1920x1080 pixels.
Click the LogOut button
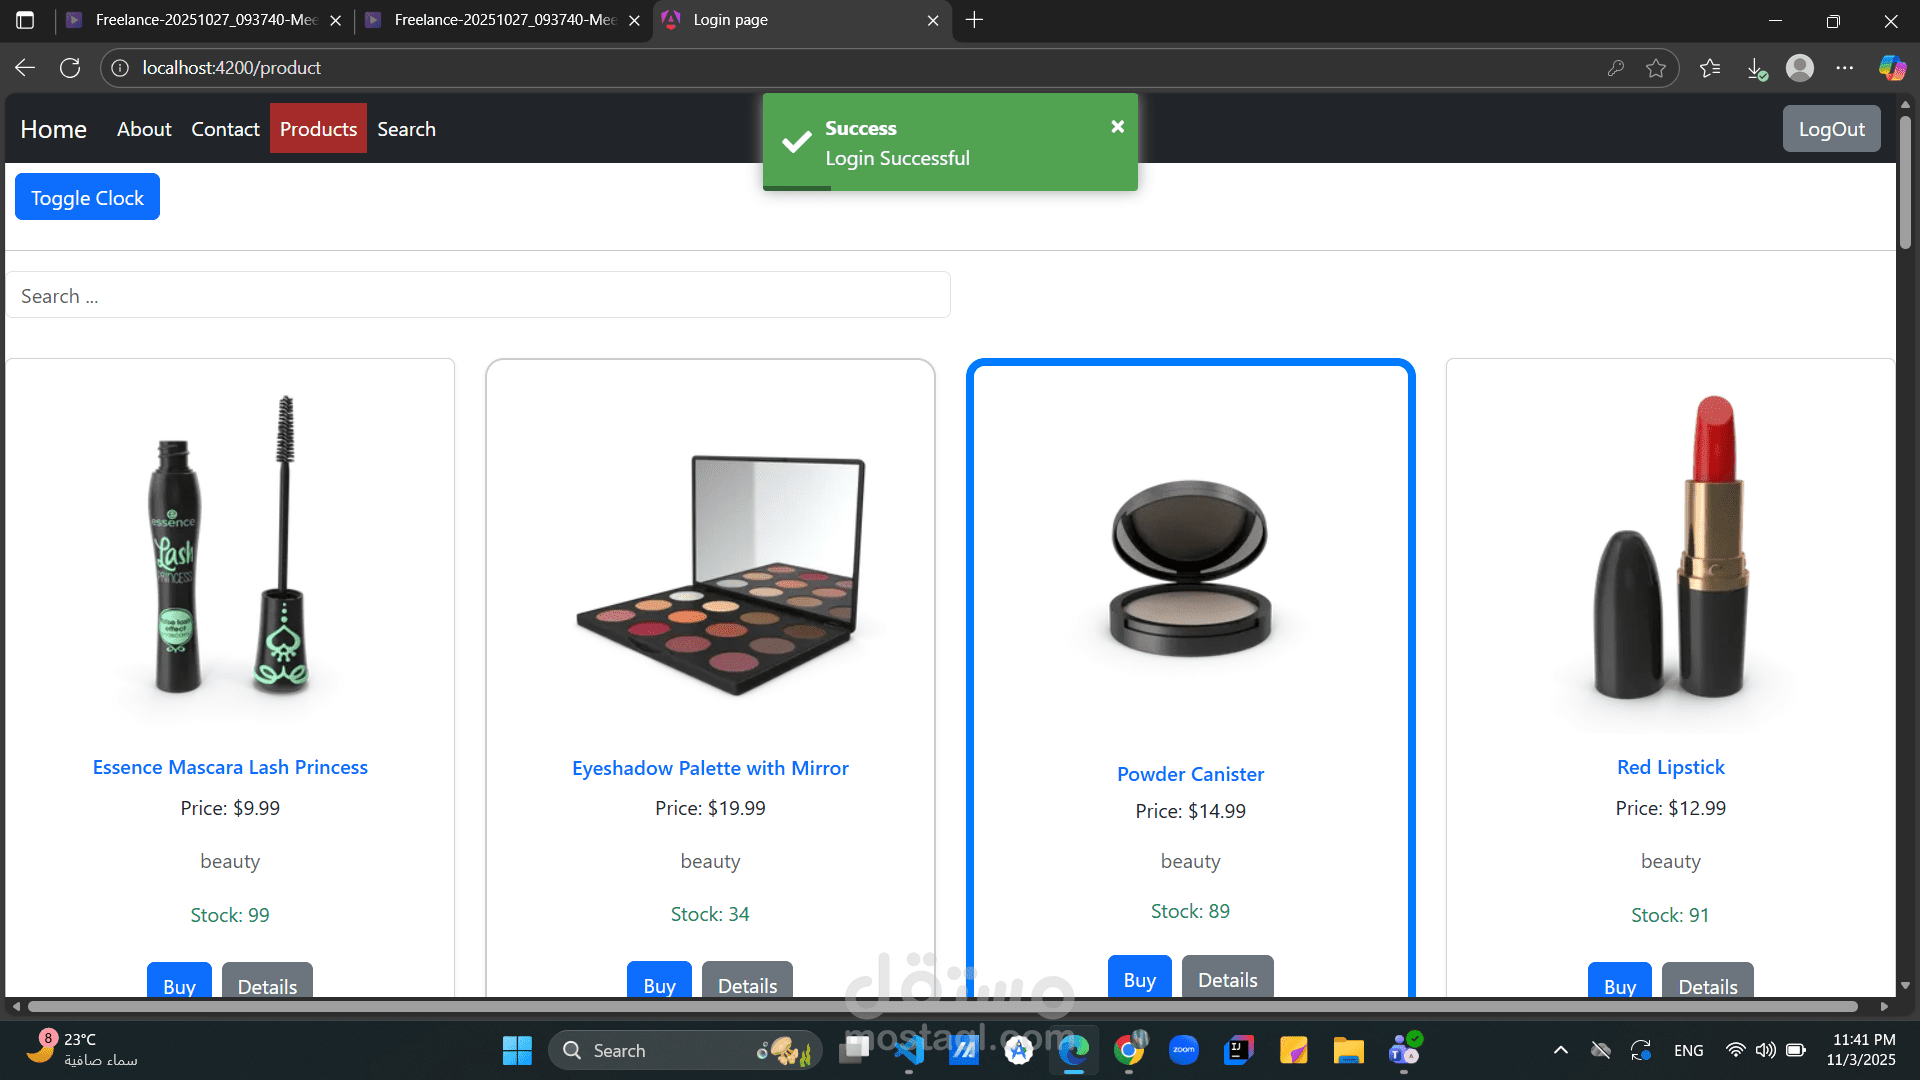point(1831,129)
